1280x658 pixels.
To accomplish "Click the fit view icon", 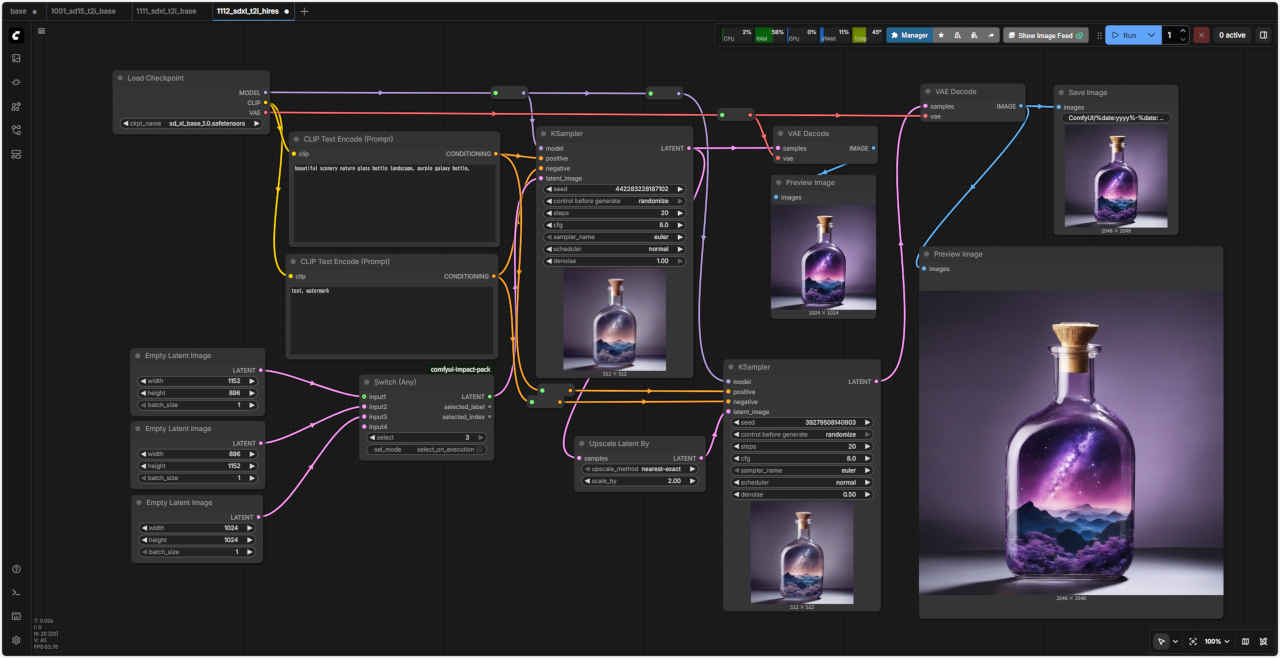I will [x=1193, y=641].
